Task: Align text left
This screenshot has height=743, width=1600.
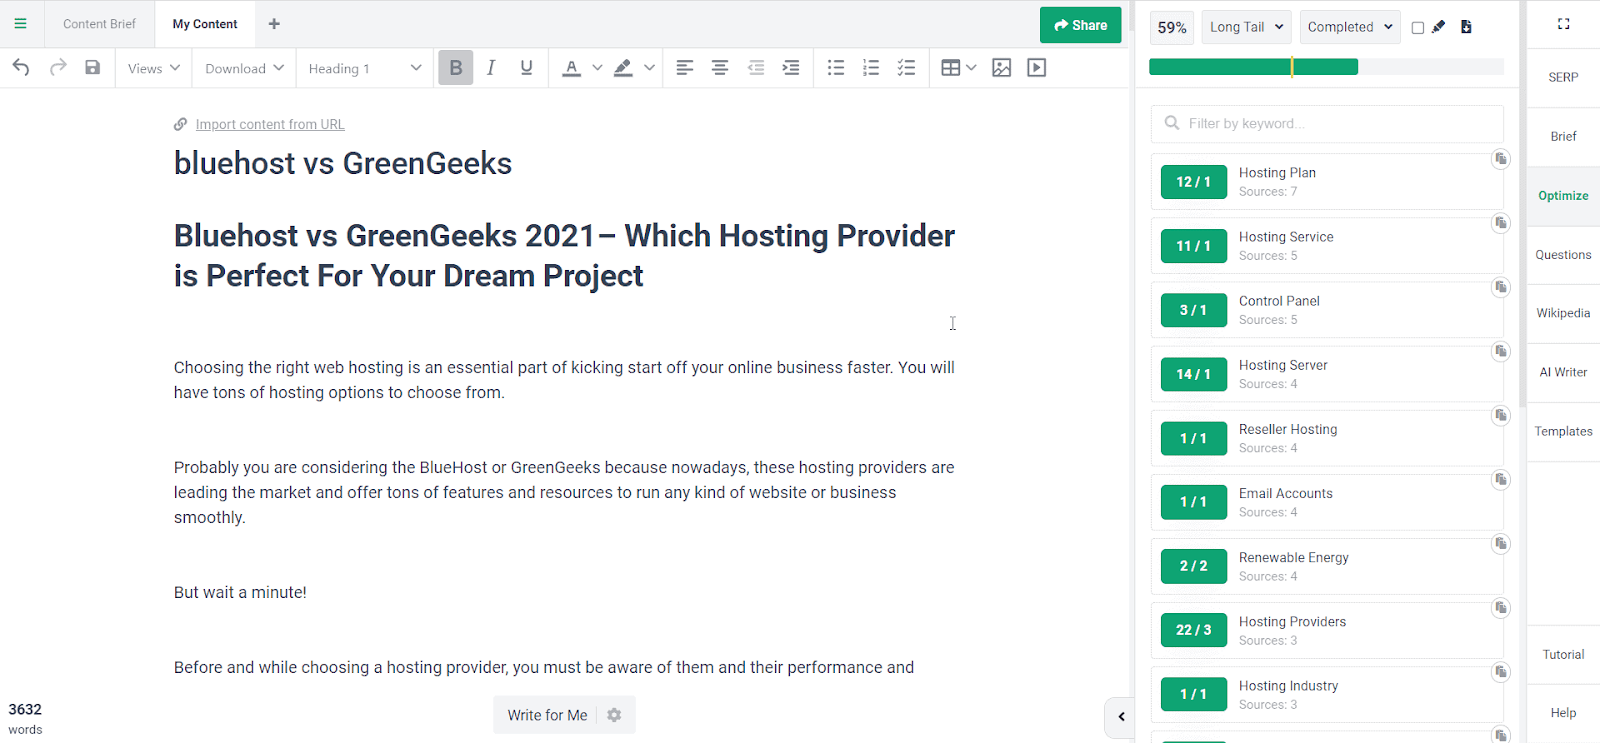Action: [684, 68]
